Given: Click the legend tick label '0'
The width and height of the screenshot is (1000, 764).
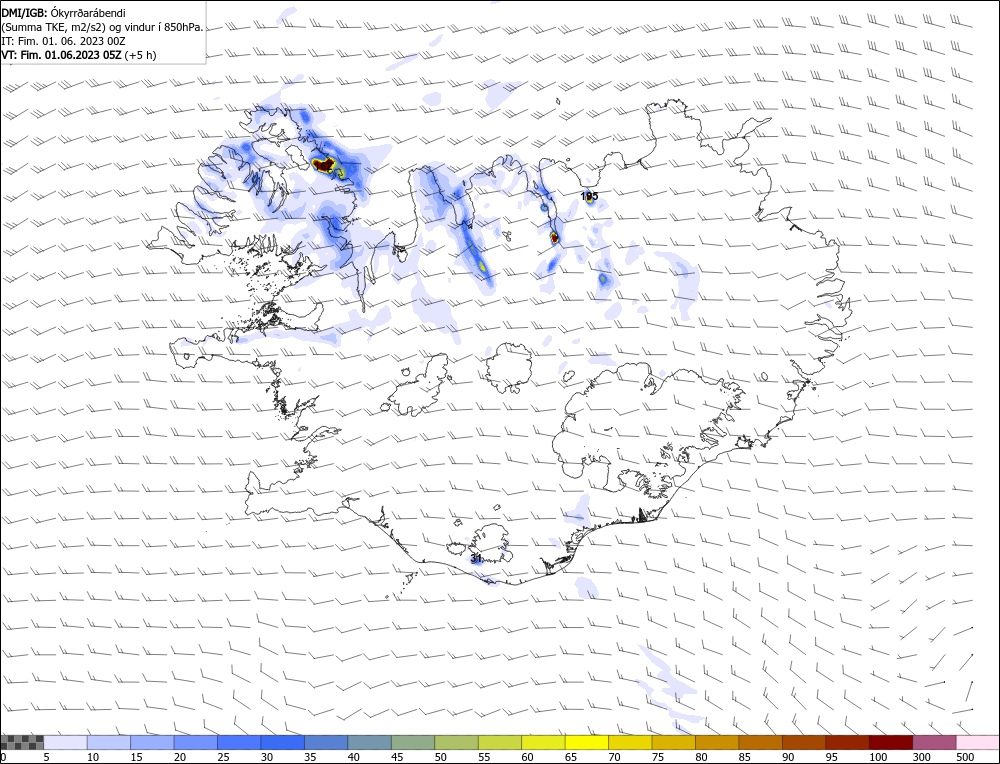Looking at the screenshot, I should [x=4, y=756].
